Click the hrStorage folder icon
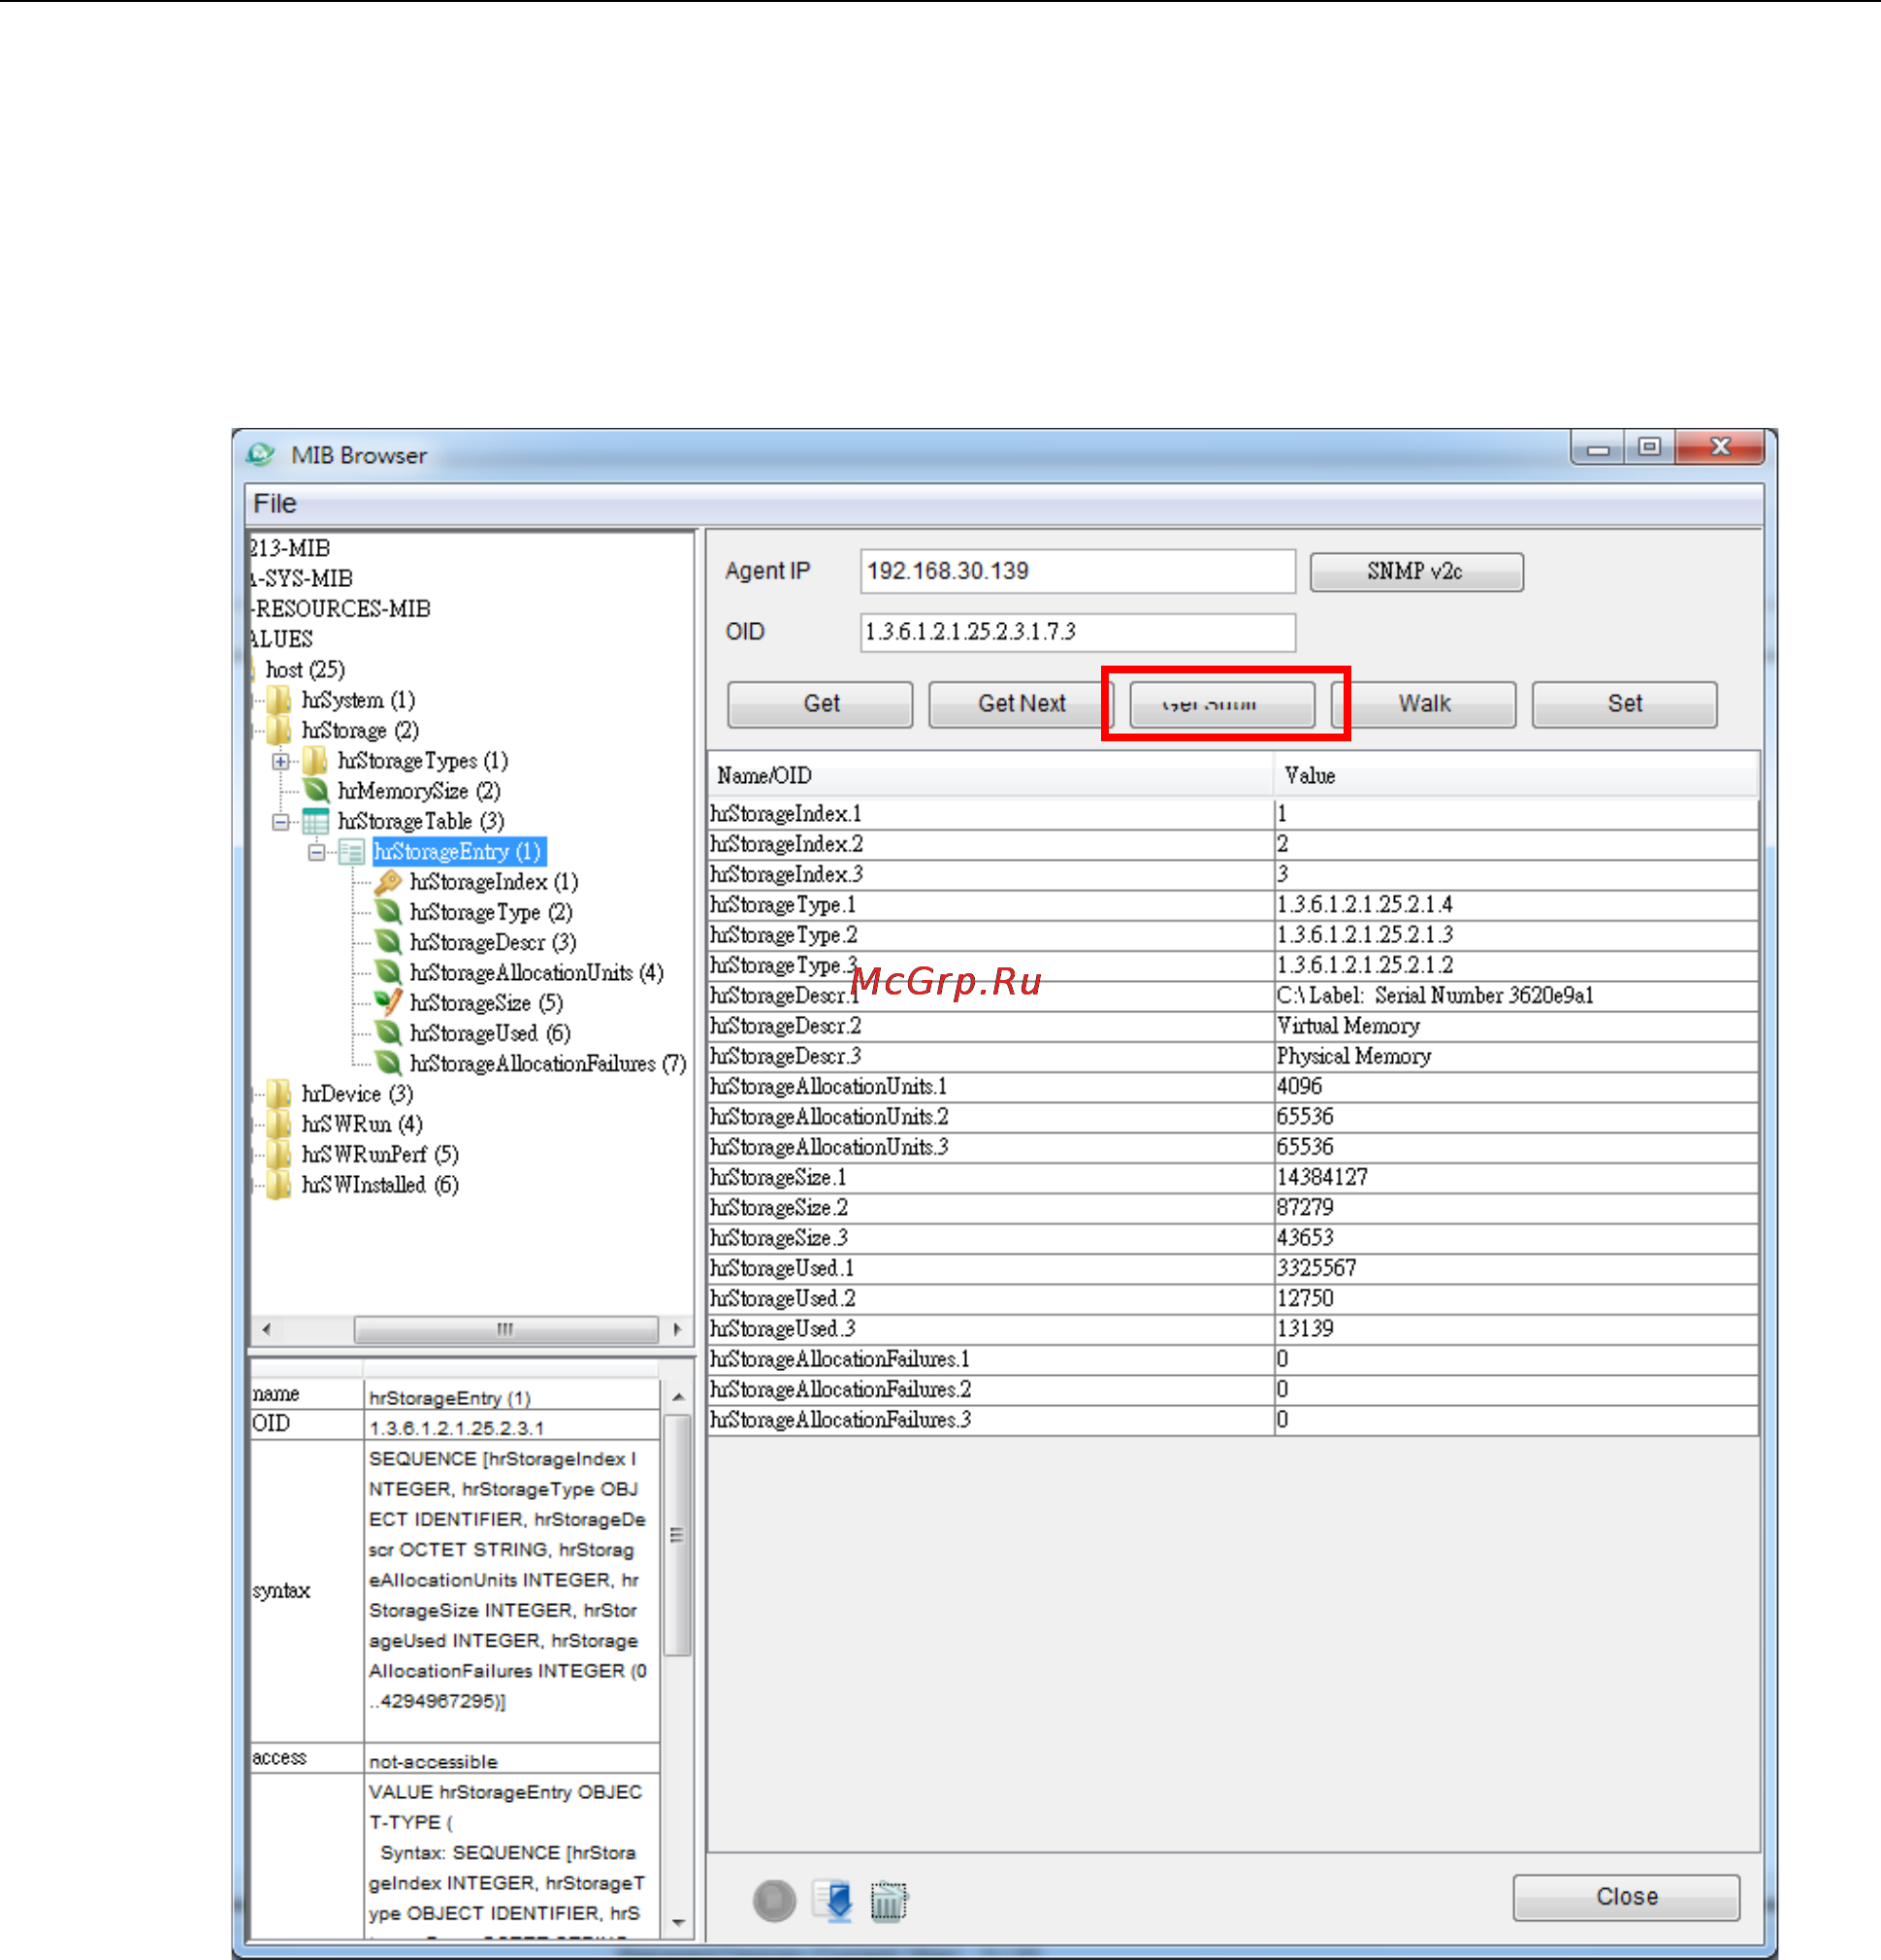 279,730
